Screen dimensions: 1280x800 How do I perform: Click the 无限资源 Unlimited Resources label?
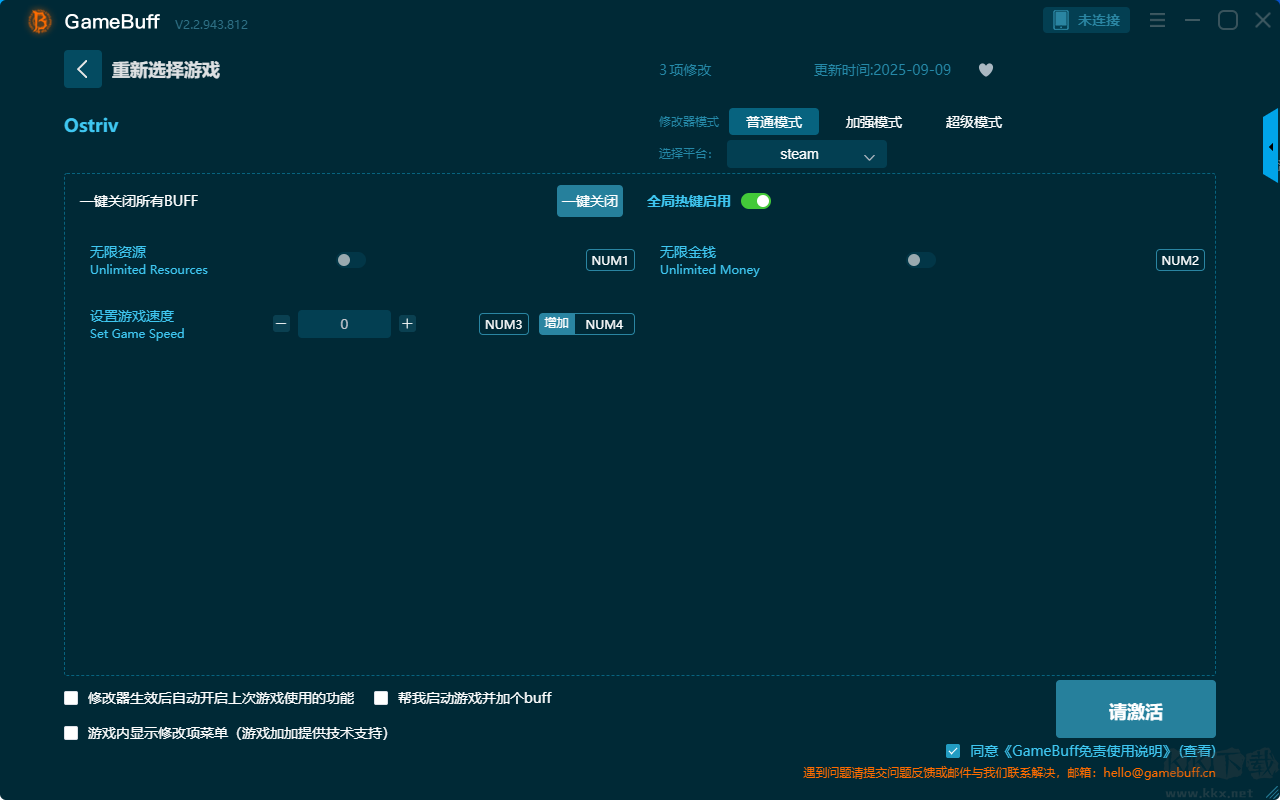149,260
